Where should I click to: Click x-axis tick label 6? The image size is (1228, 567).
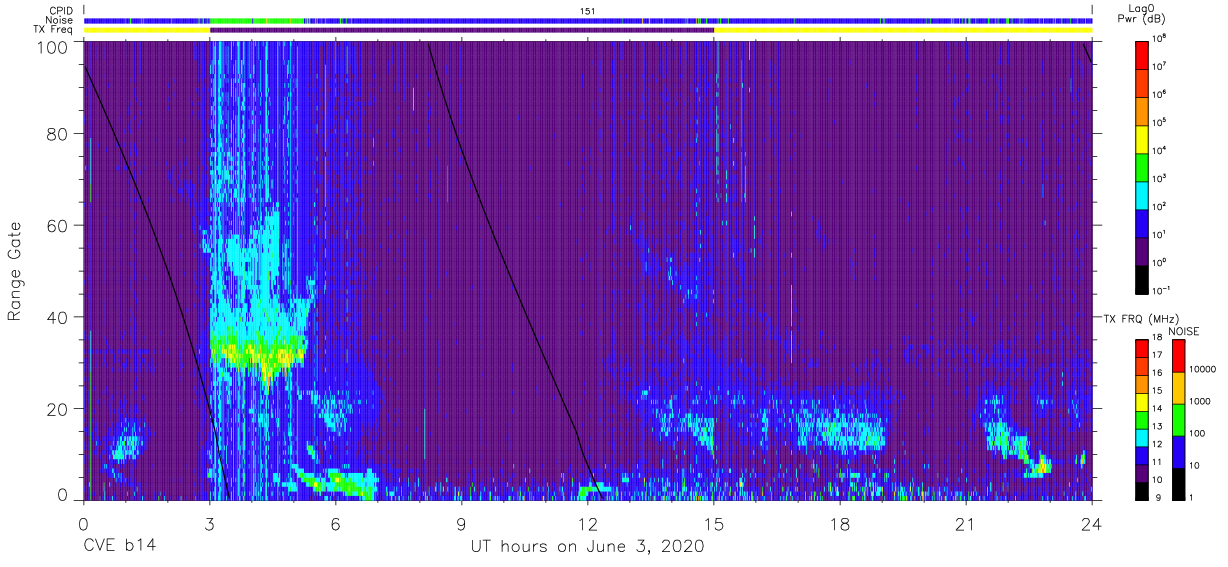(x=335, y=524)
